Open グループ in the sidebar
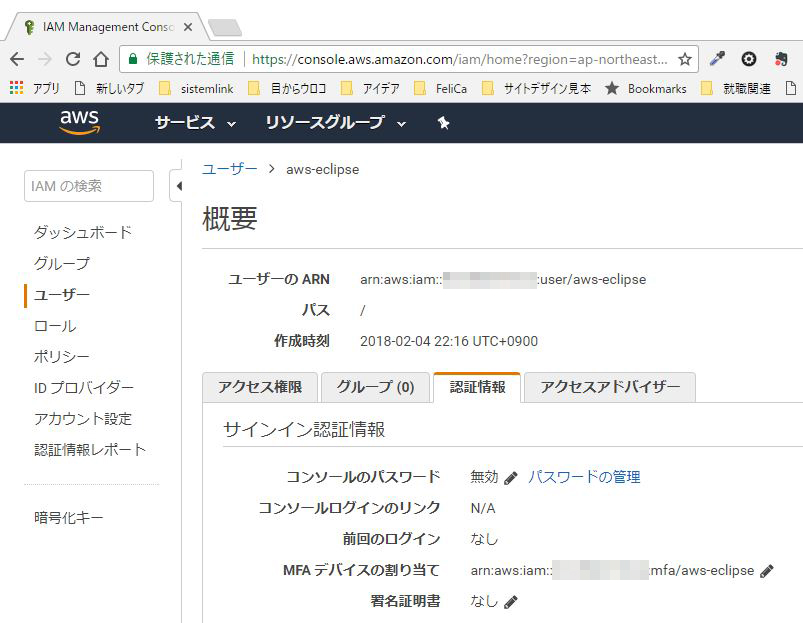This screenshot has width=803, height=623. click(61, 264)
